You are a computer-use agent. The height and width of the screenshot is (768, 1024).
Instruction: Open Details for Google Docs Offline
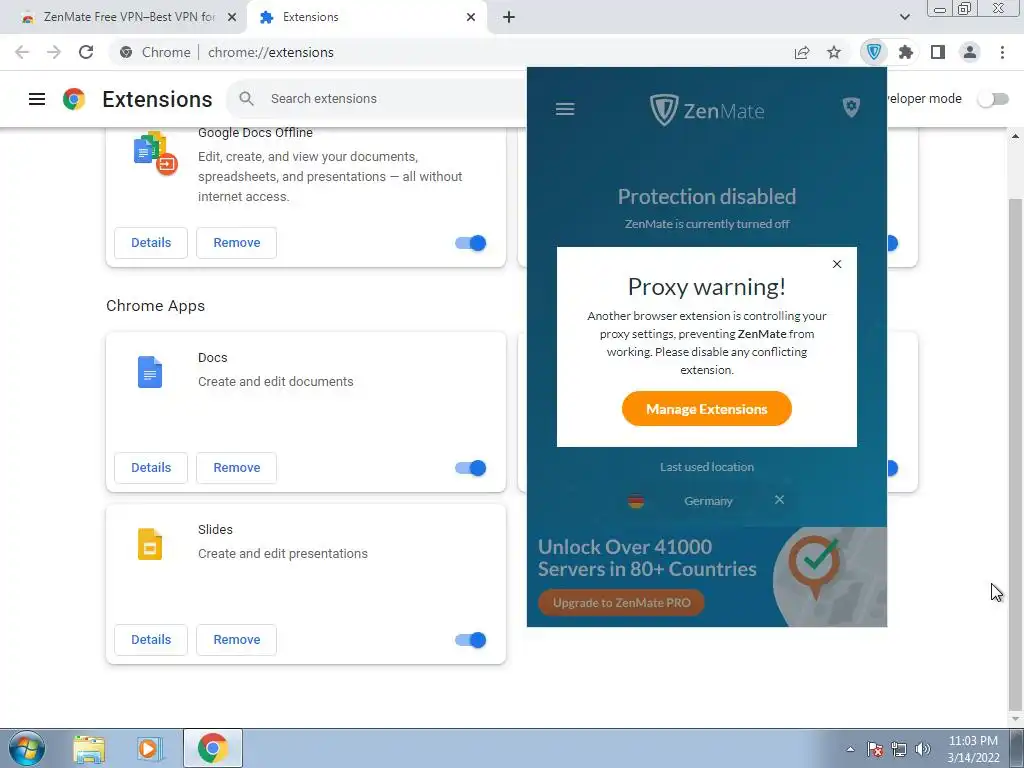151,243
